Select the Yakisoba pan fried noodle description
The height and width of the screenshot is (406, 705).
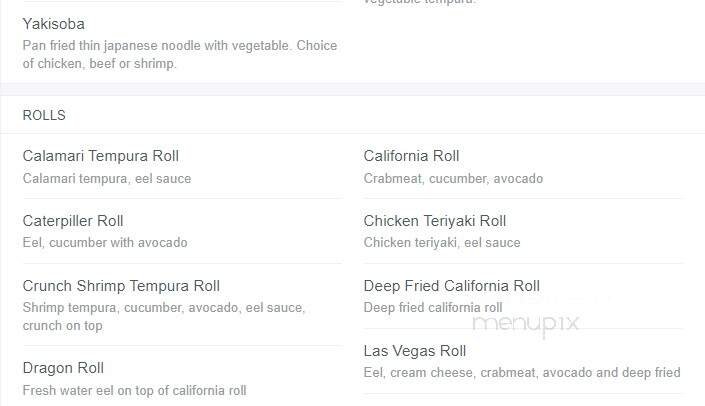[x=179, y=55]
